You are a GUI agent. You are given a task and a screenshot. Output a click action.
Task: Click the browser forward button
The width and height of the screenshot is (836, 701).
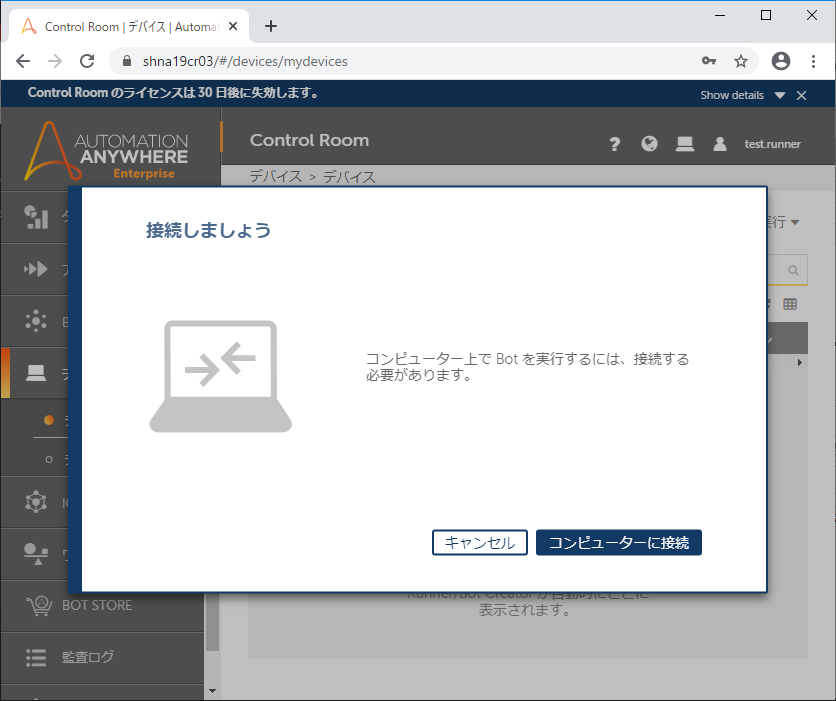click(x=55, y=61)
